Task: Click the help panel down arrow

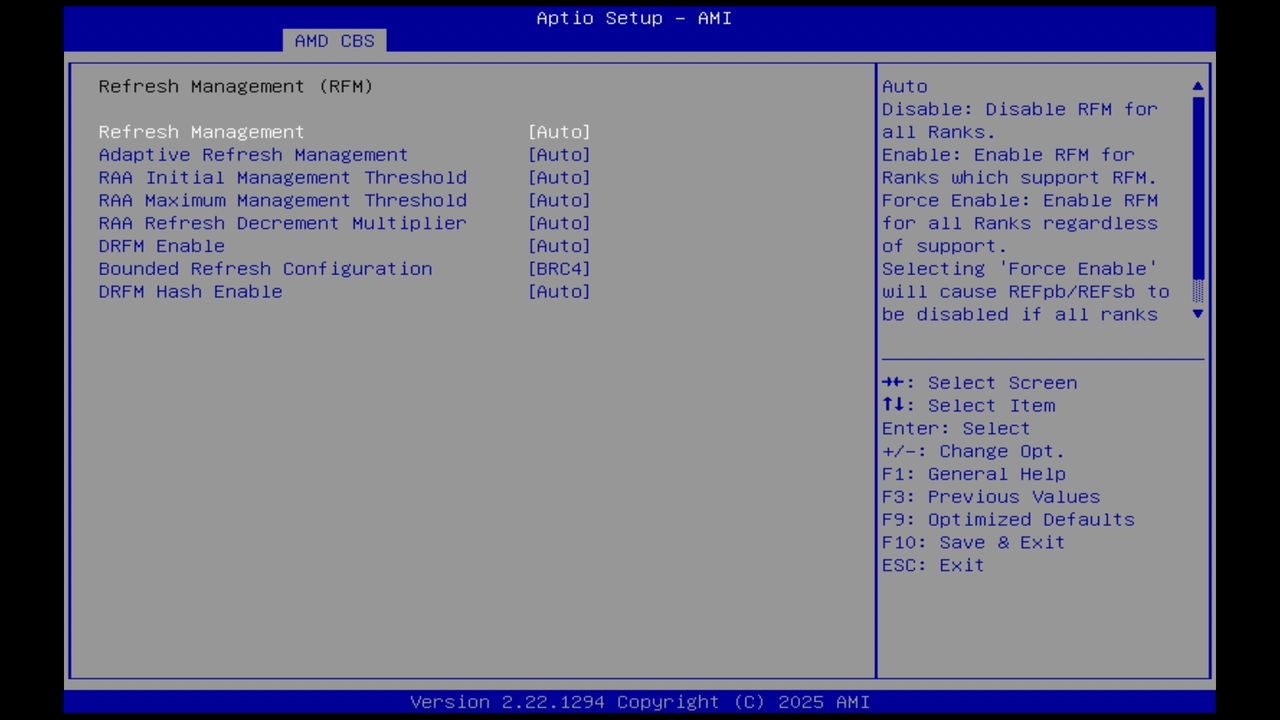Action: [1197, 314]
